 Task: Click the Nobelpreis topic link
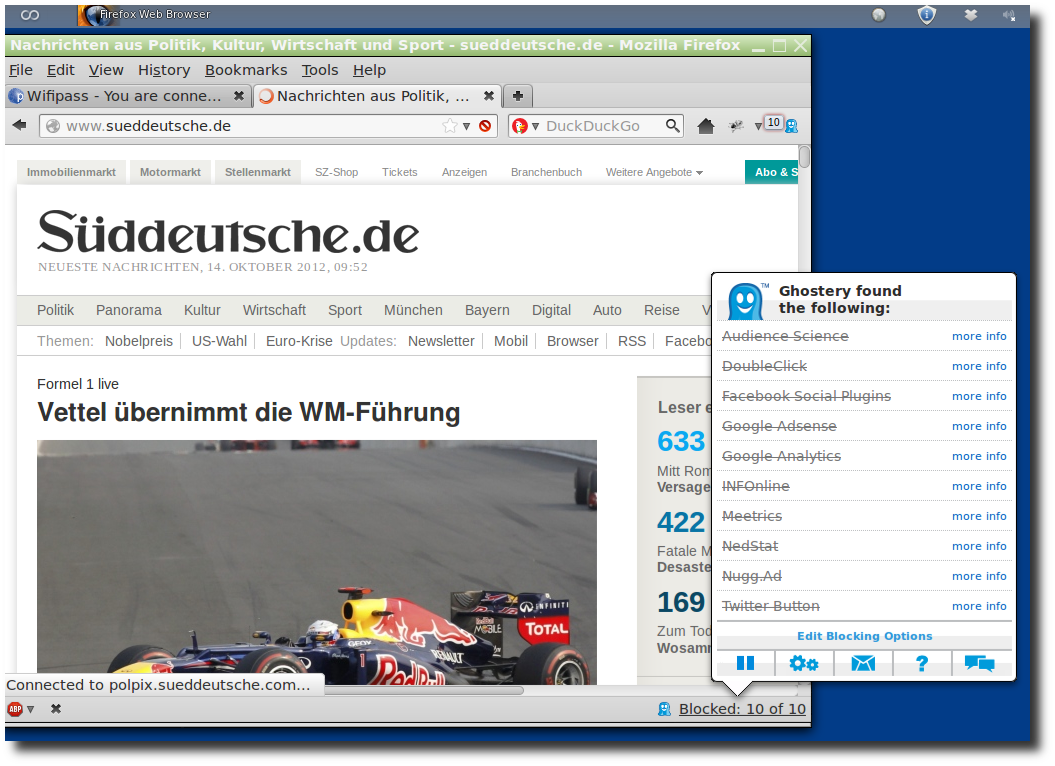coord(139,341)
